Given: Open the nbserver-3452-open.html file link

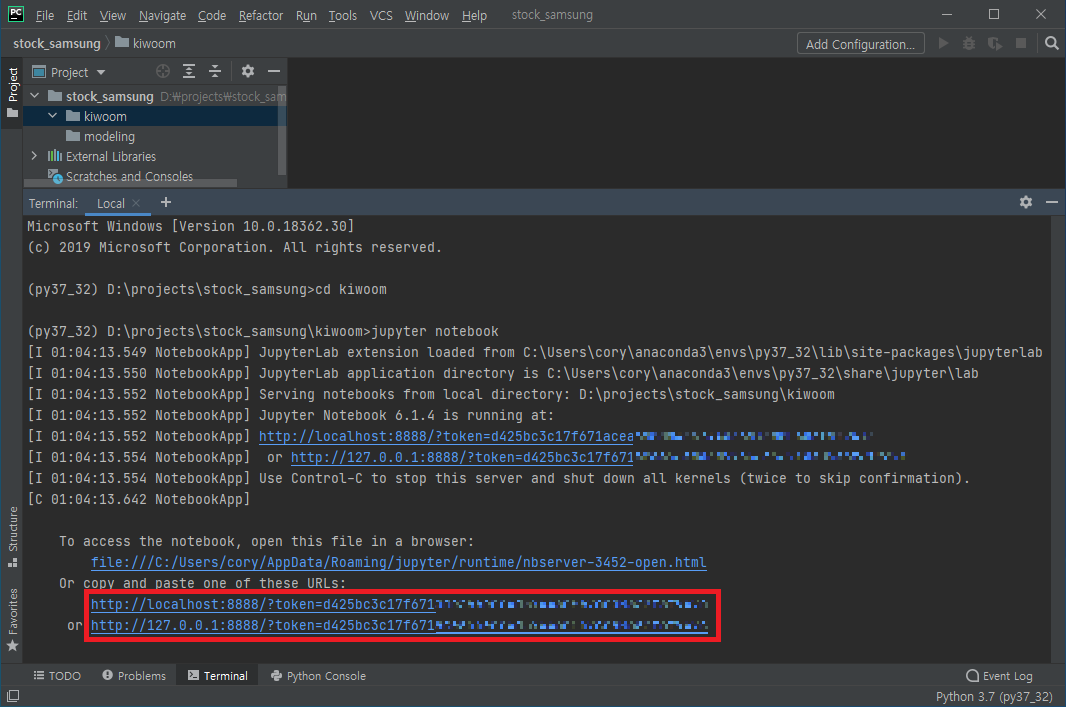Looking at the screenshot, I should point(398,562).
